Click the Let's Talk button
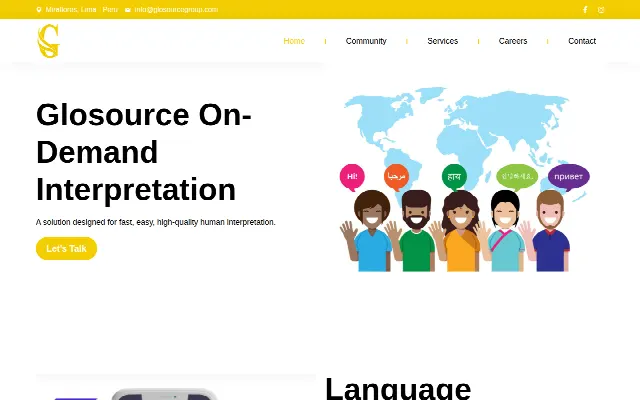 [67, 249]
